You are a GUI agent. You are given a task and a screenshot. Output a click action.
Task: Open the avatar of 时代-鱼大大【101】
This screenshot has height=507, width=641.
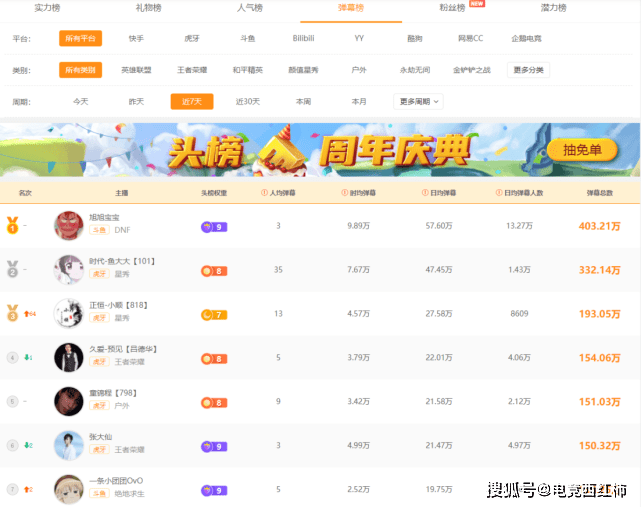[69, 269]
